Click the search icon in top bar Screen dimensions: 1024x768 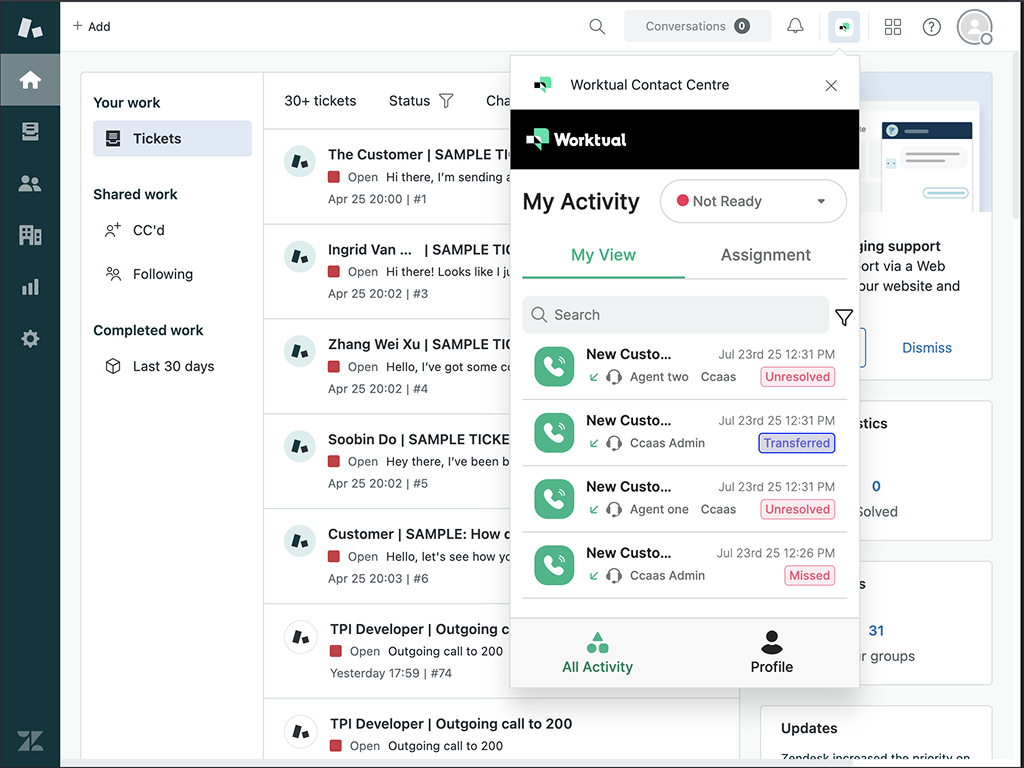[597, 27]
